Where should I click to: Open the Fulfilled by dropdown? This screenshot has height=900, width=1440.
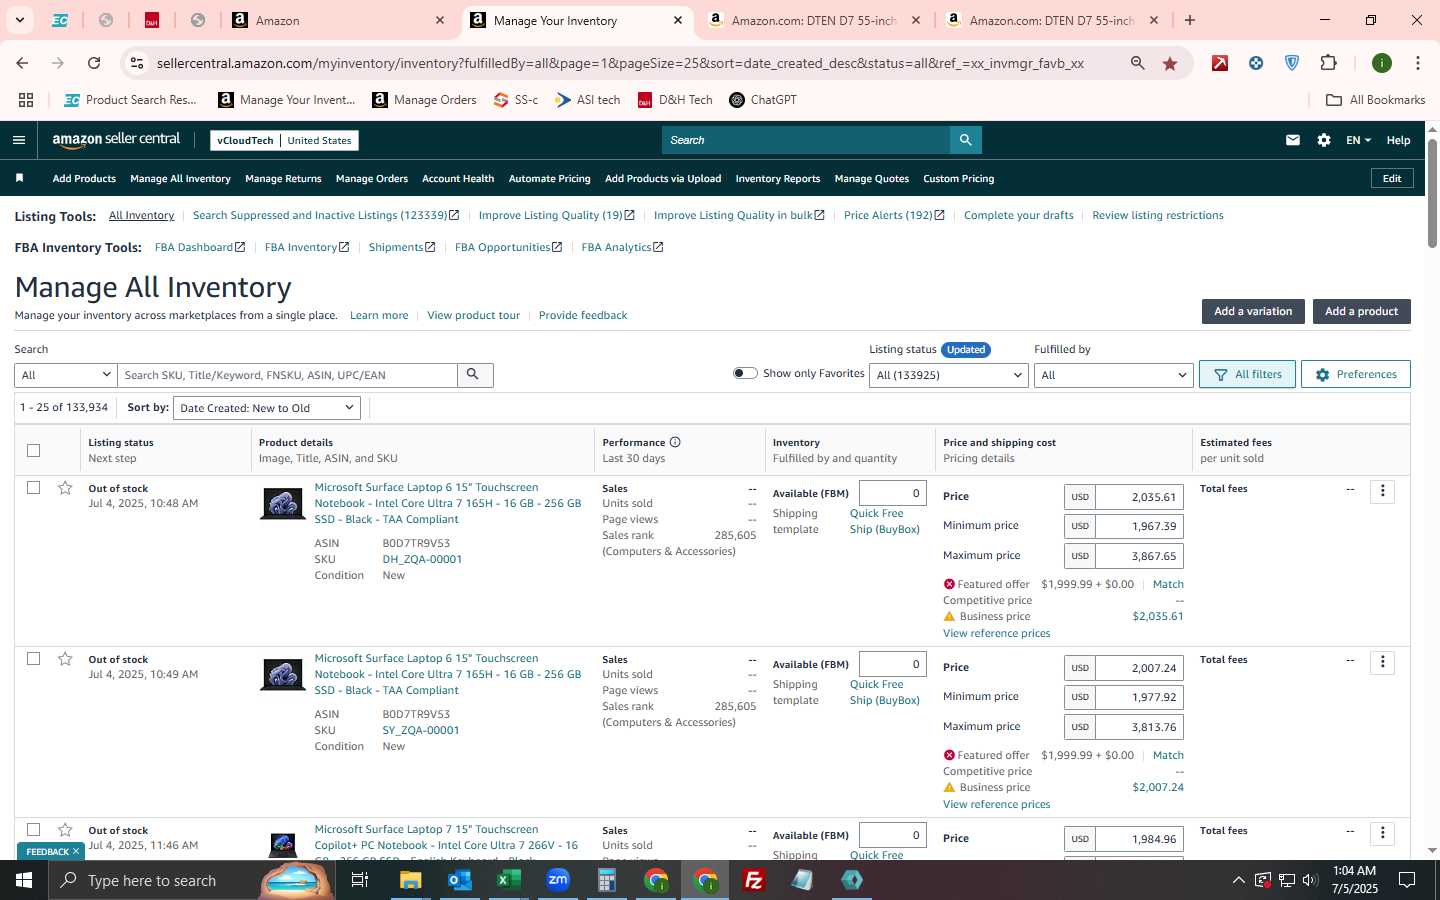coord(1113,375)
